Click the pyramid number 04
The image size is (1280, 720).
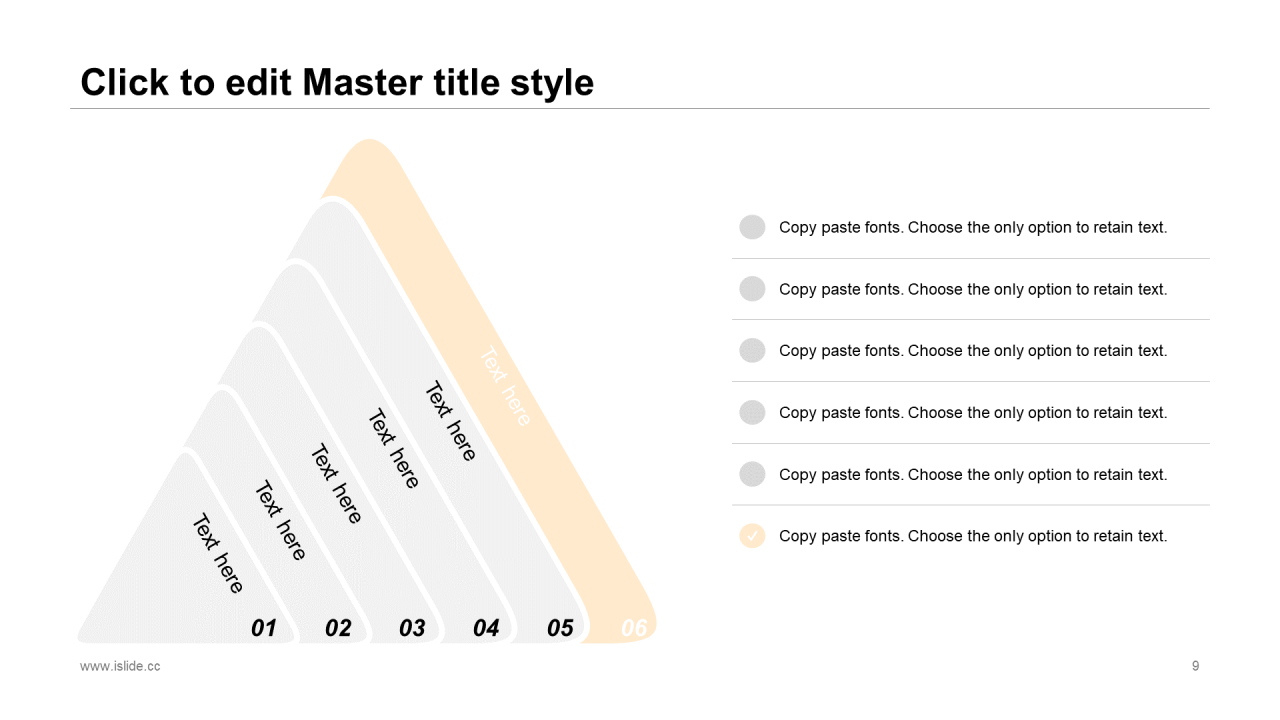click(x=486, y=628)
